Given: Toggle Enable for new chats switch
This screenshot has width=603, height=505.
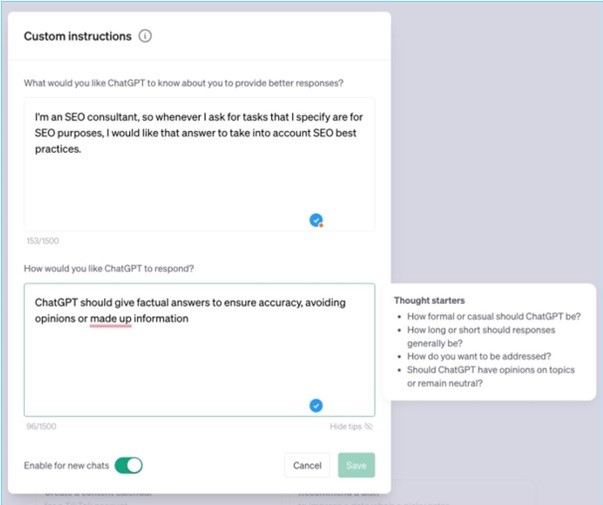Looking at the screenshot, I should coord(128,465).
